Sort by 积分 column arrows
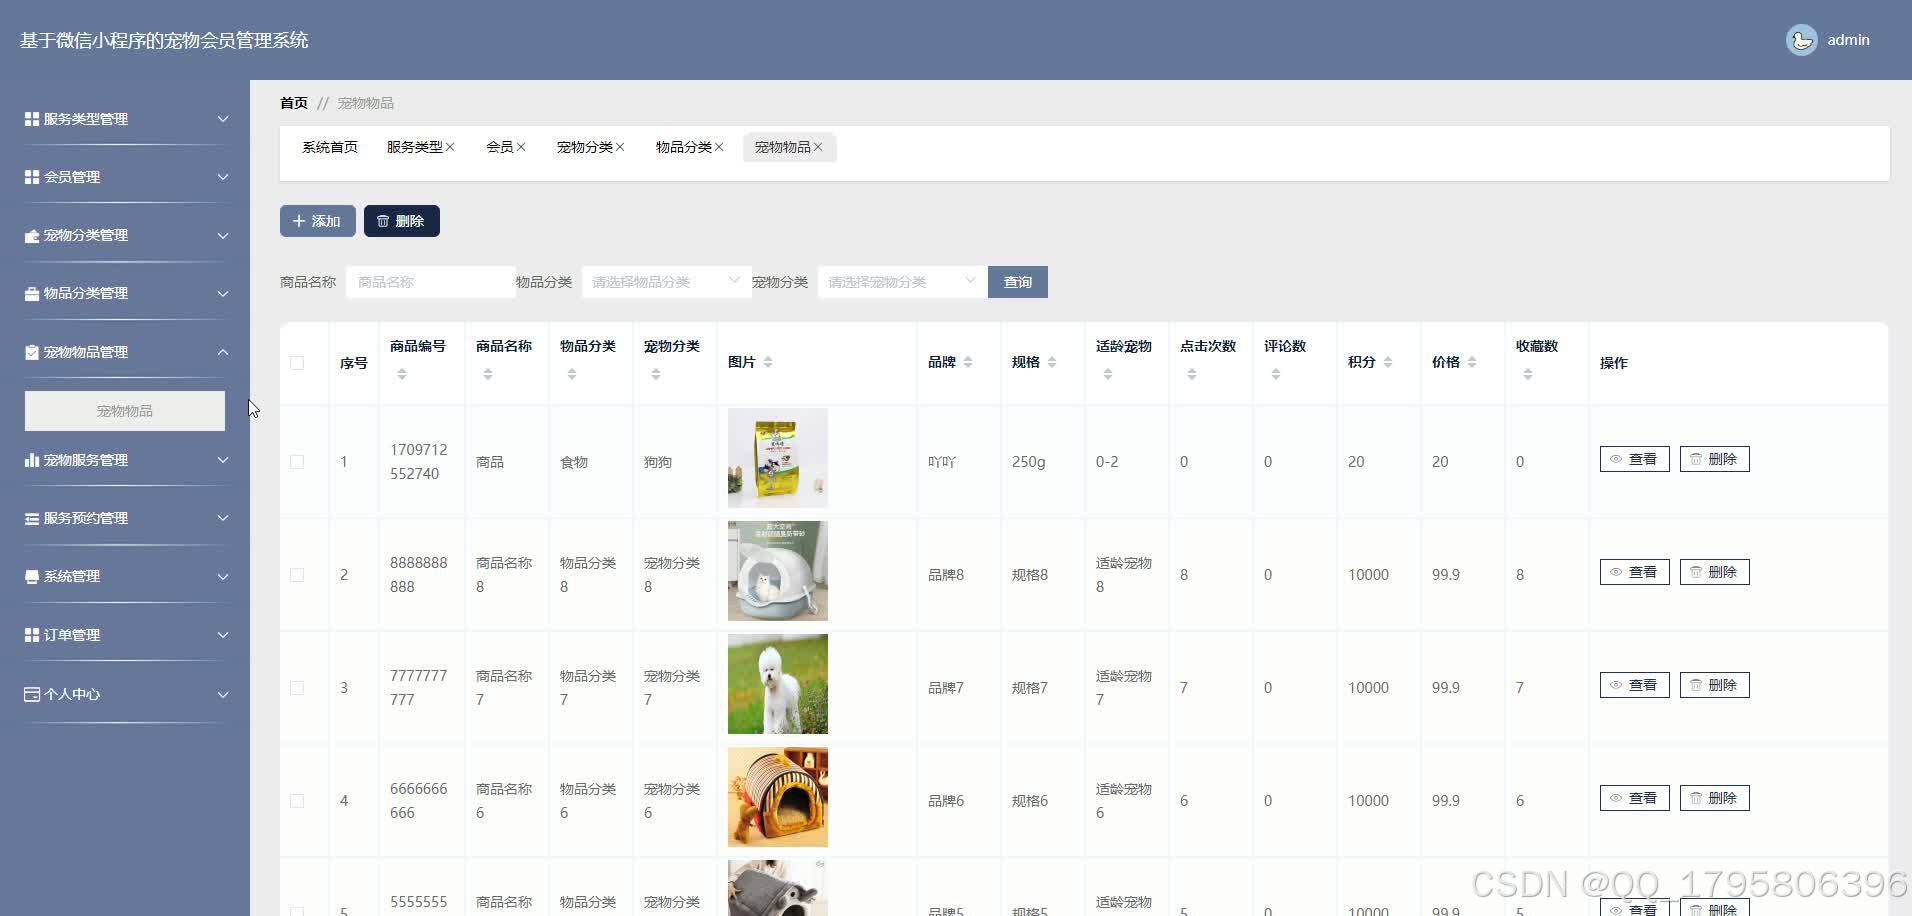 point(1388,362)
